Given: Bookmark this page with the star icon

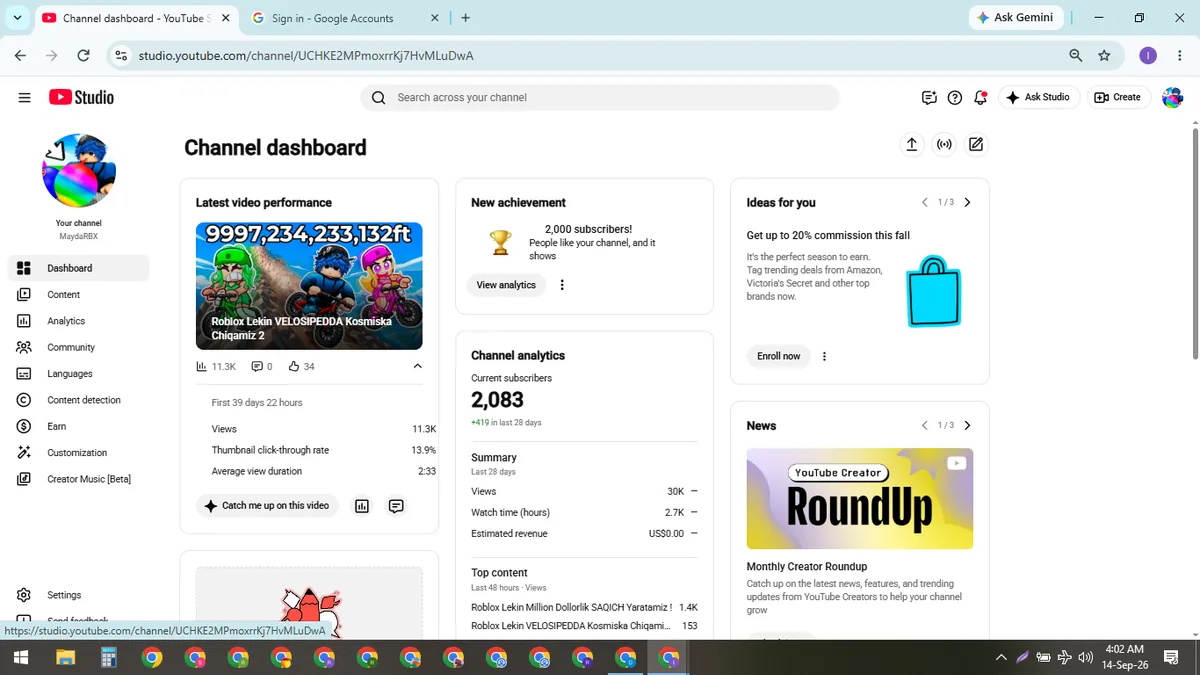Looking at the screenshot, I should tap(1104, 56).
